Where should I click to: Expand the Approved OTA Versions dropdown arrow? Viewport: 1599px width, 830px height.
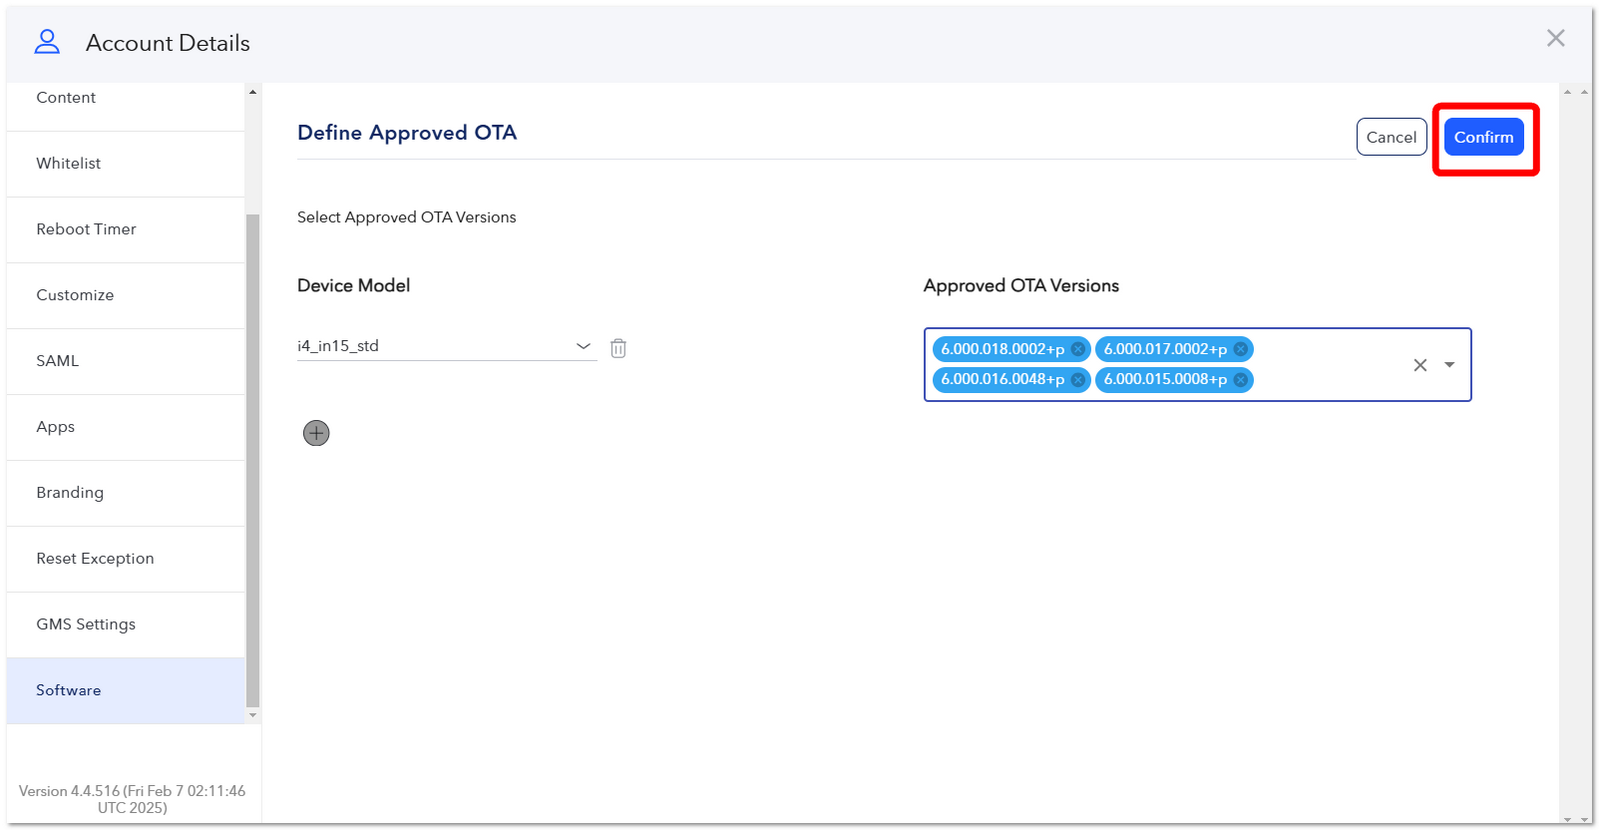pyautogui.click(x=1449, y=365)
